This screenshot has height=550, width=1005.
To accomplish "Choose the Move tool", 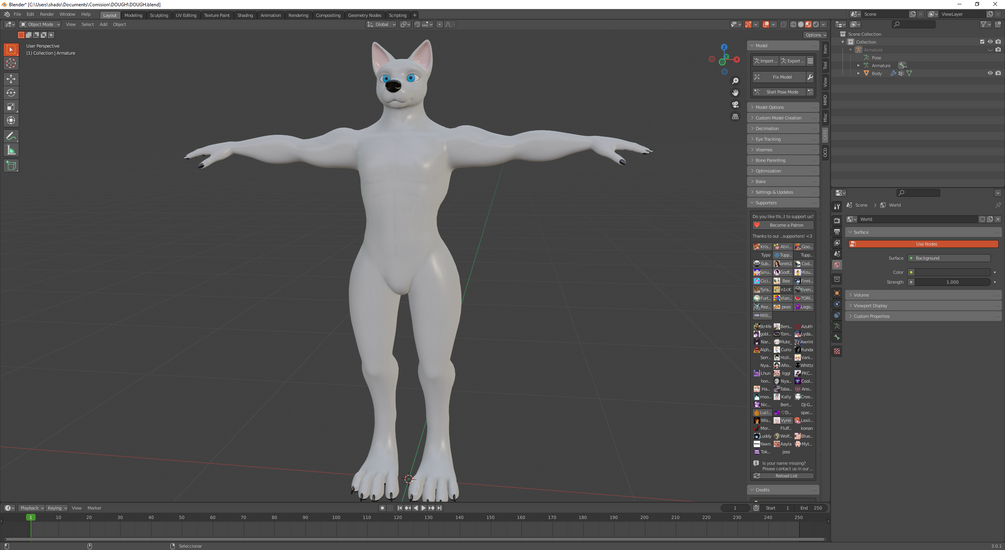I will 11,79.
